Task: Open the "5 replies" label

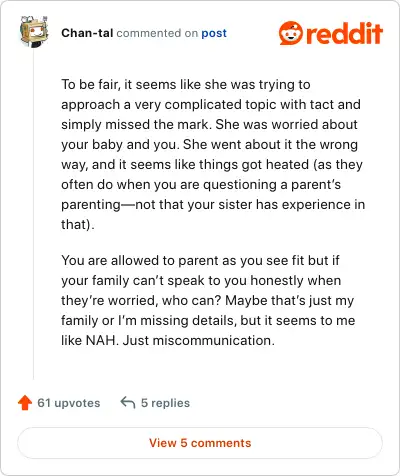Action: pyautogui.click(x=165, y=403)
